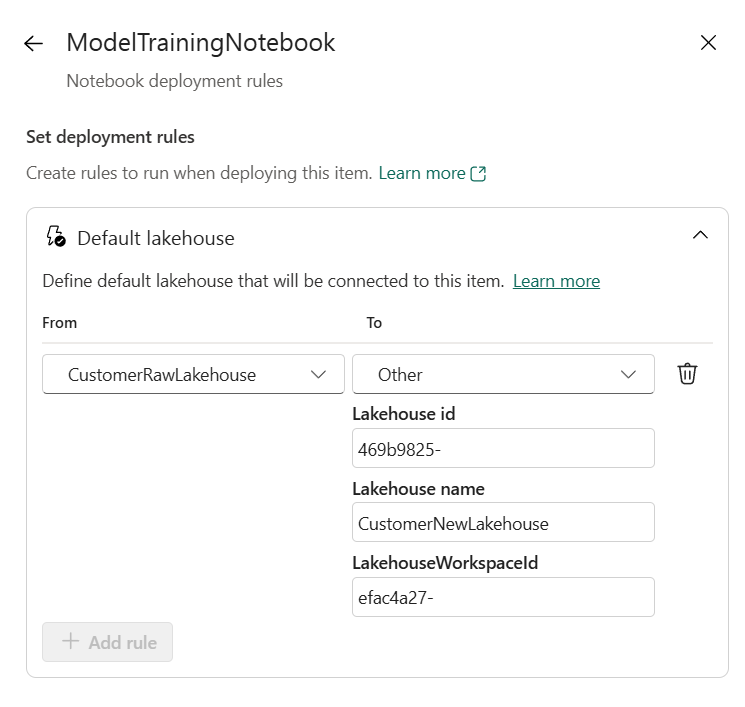Delete the lakehouse rule with trash icon

687,373
